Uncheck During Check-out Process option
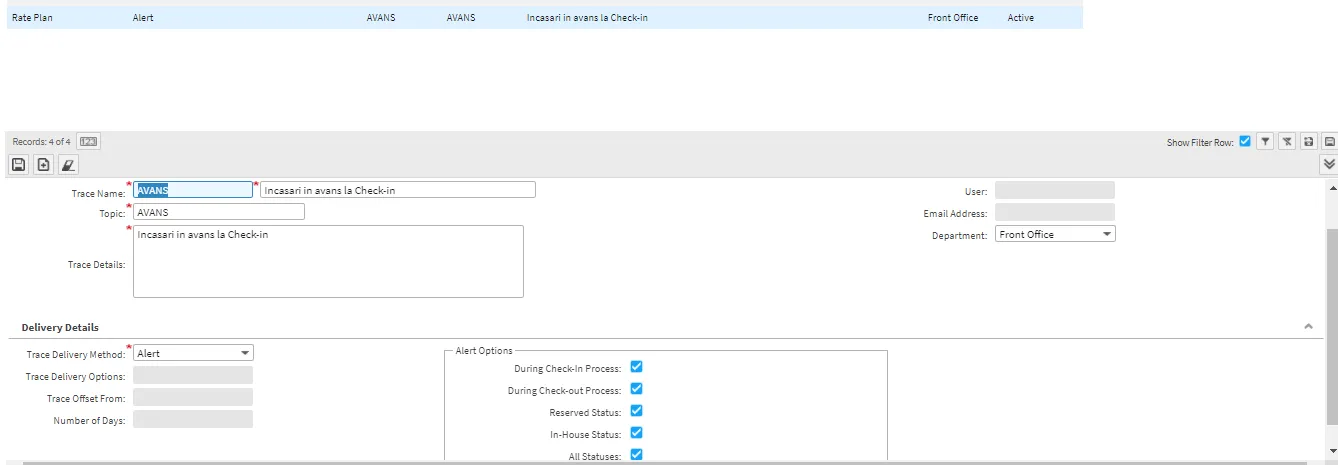 [636, 389]
